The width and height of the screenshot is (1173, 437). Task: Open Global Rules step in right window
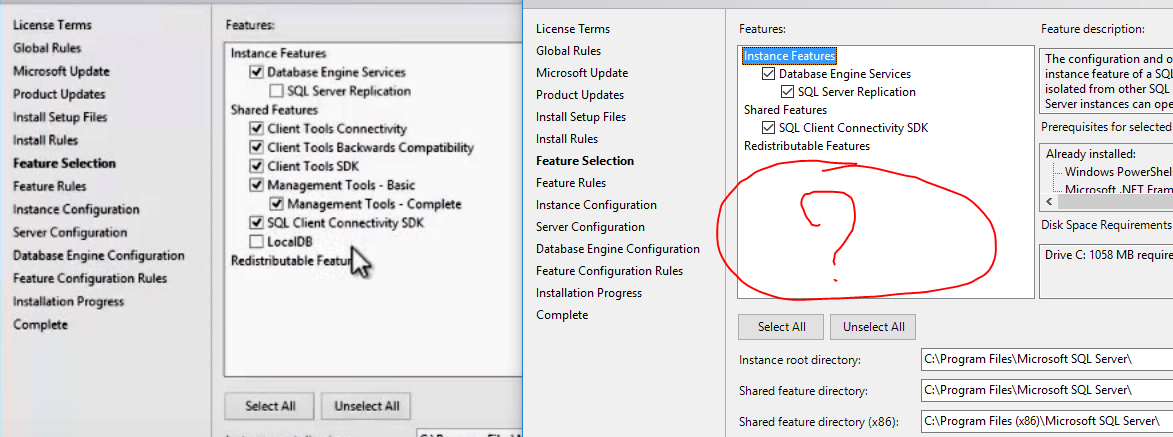569,52
